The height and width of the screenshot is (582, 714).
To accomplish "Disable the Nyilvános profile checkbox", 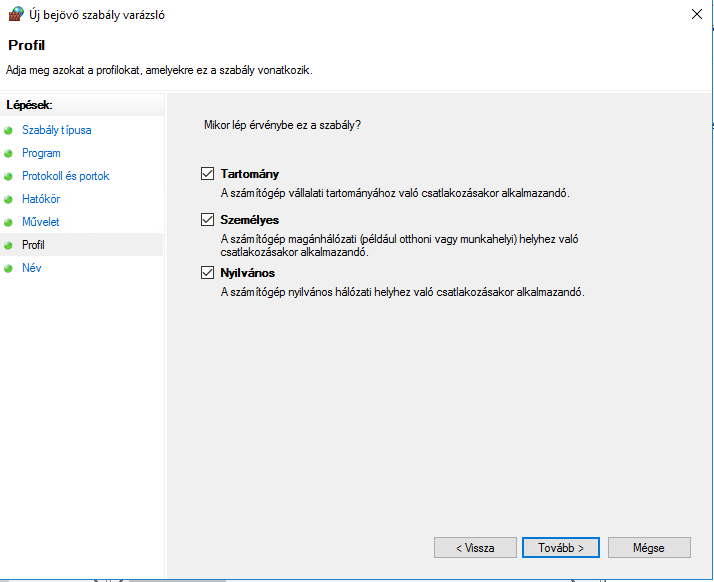I will pyautogui.click(x=208, y=273).
